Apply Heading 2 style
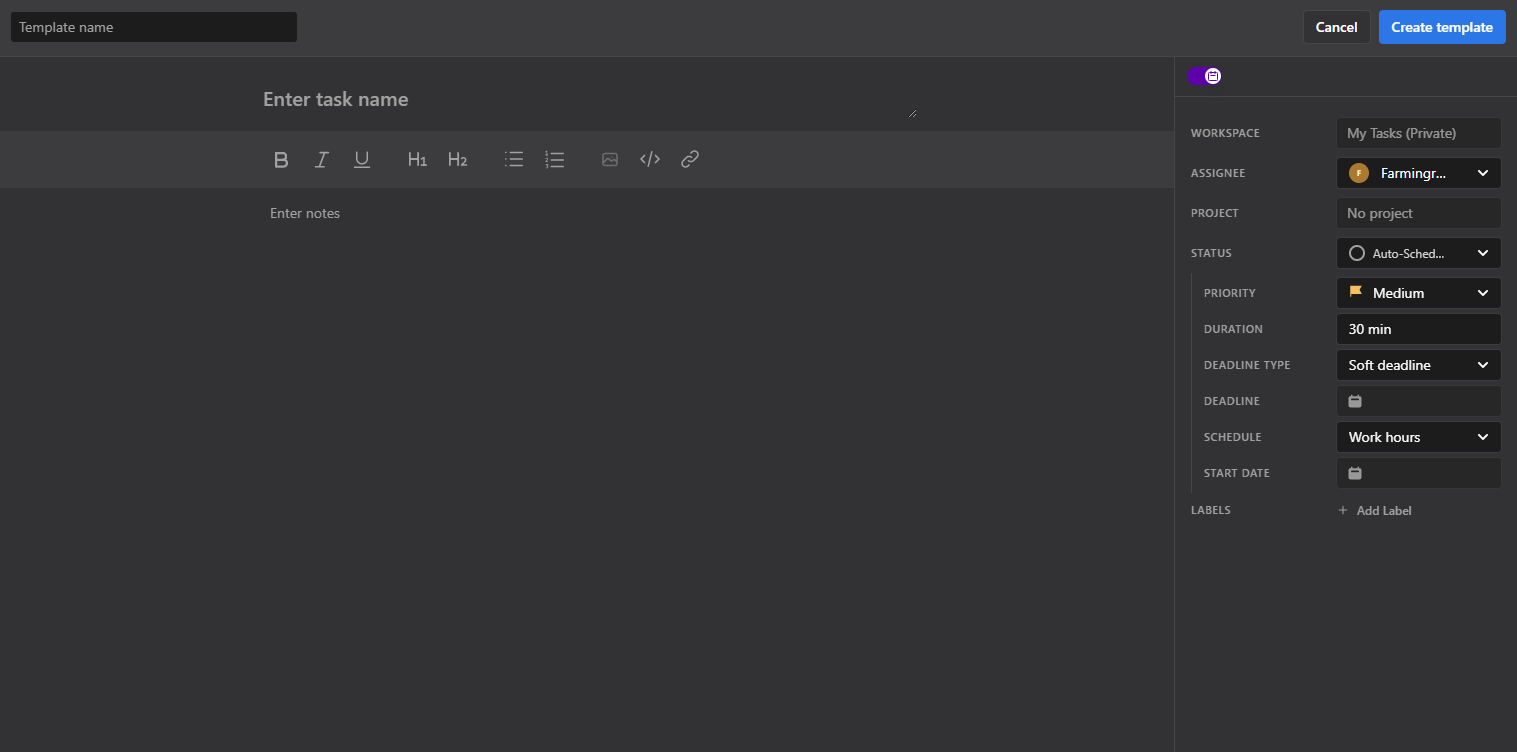The height and width of the screenshot is (752, 1517). tap(457, 159)
